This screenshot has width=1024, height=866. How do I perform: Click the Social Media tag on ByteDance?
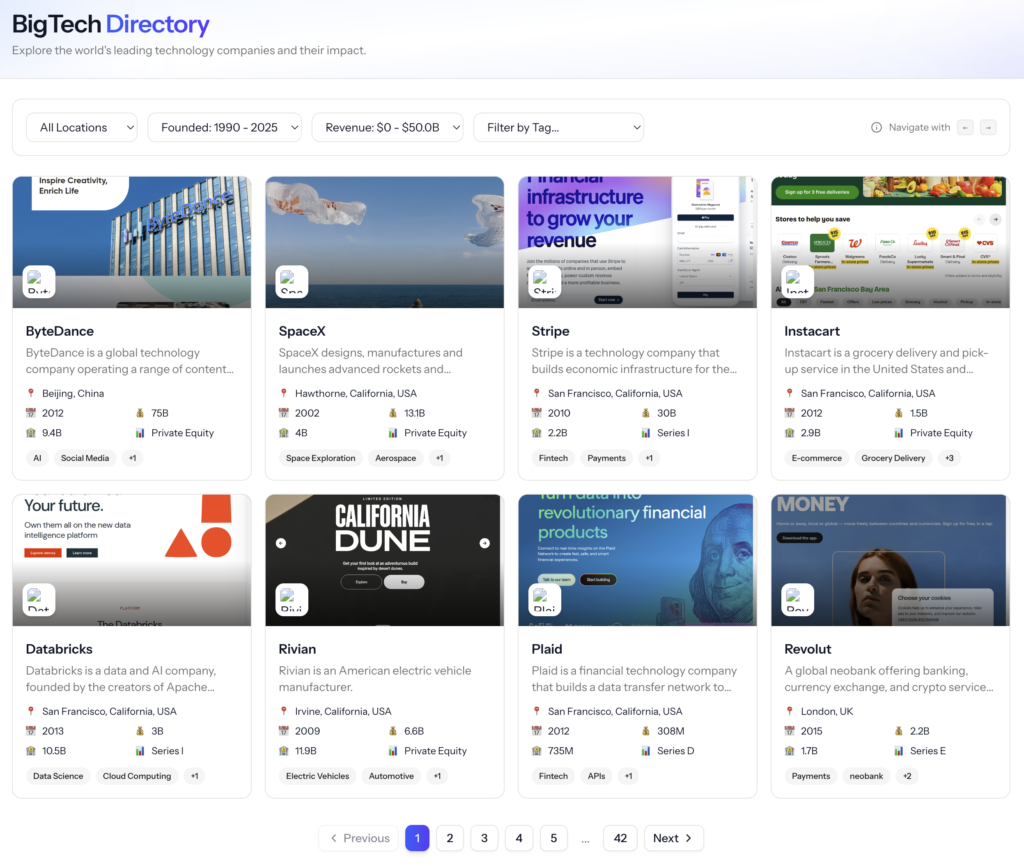85,458
